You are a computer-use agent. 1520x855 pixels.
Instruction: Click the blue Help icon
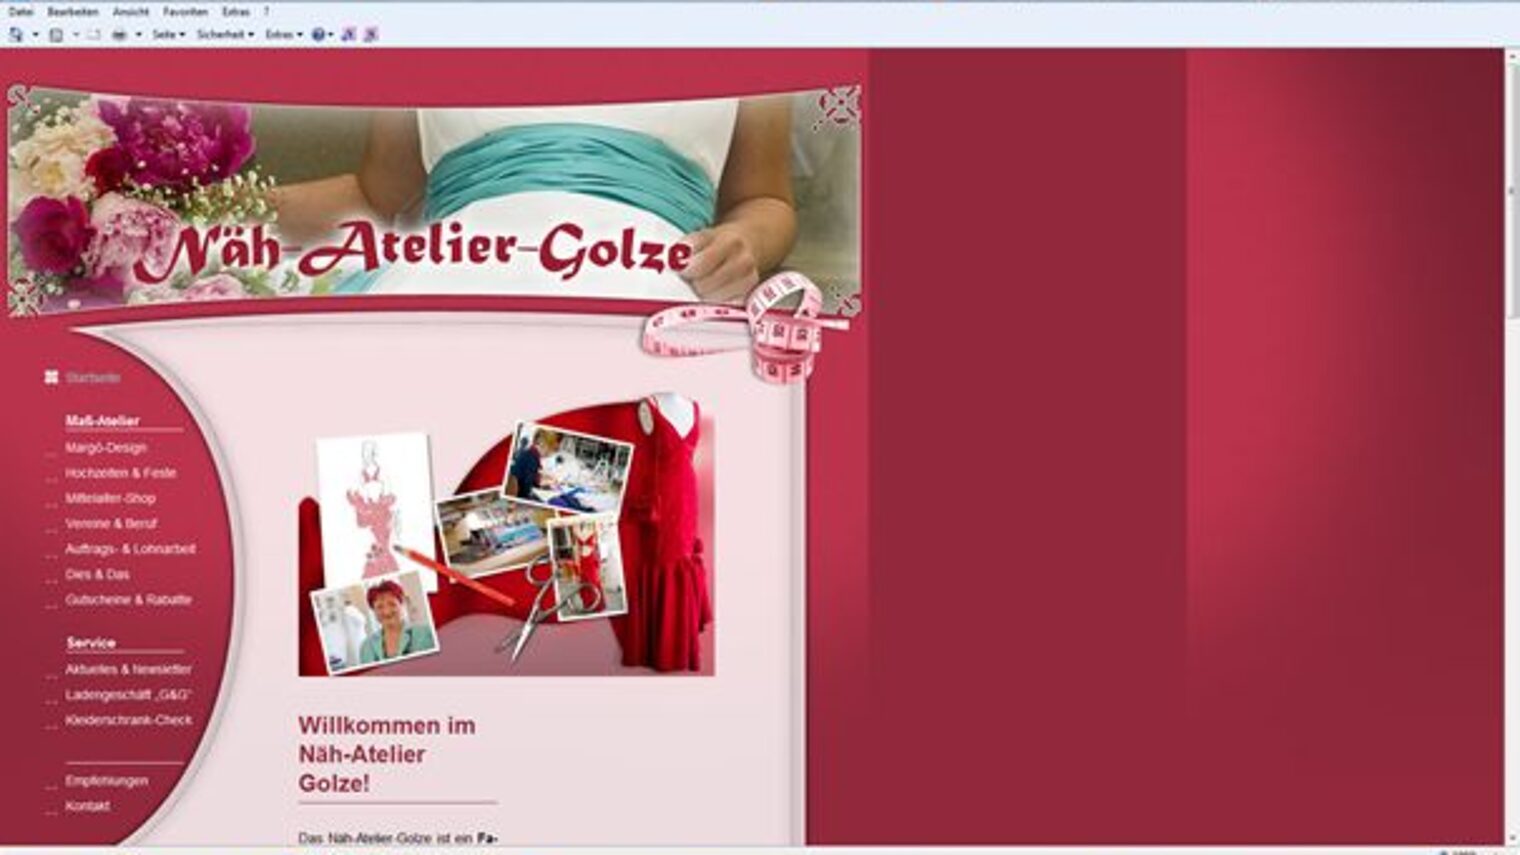tap(319, 34)
